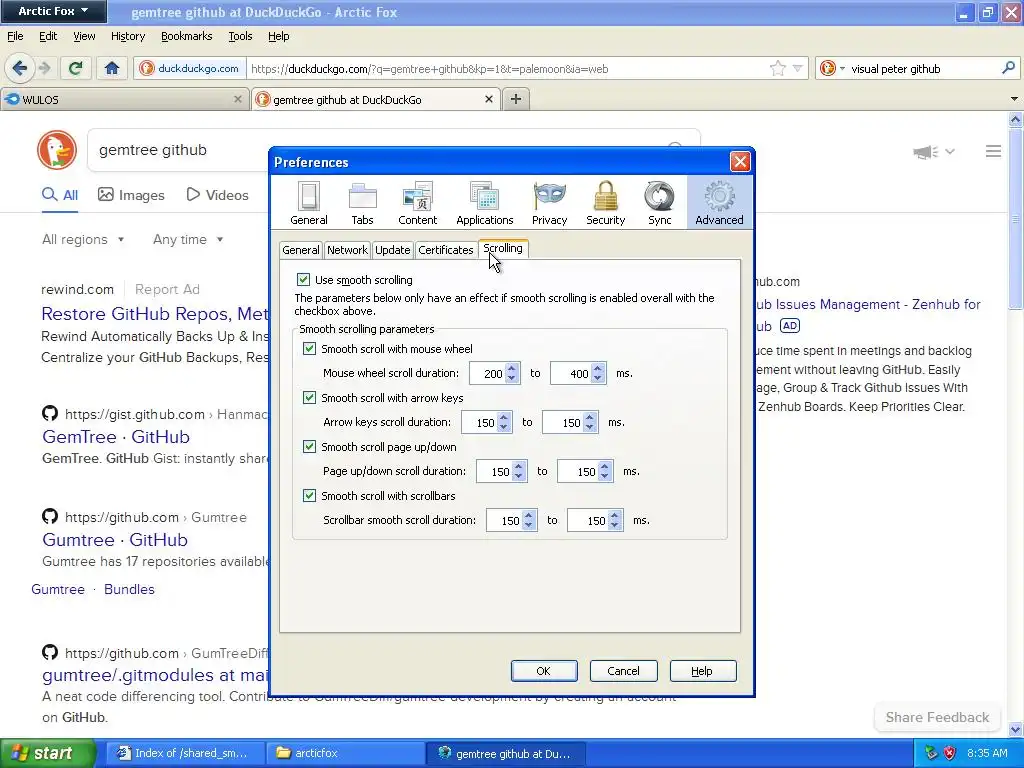This screenshot has width=1024, height=768.
Task: Open the Arctic Fox application menu dropdown
Action: [53, 11]
